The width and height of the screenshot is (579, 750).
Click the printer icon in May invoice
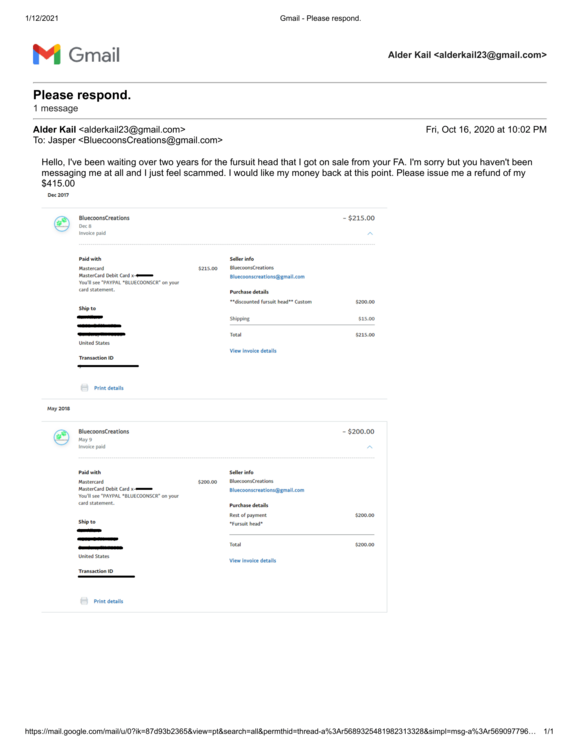click(84, 601)
